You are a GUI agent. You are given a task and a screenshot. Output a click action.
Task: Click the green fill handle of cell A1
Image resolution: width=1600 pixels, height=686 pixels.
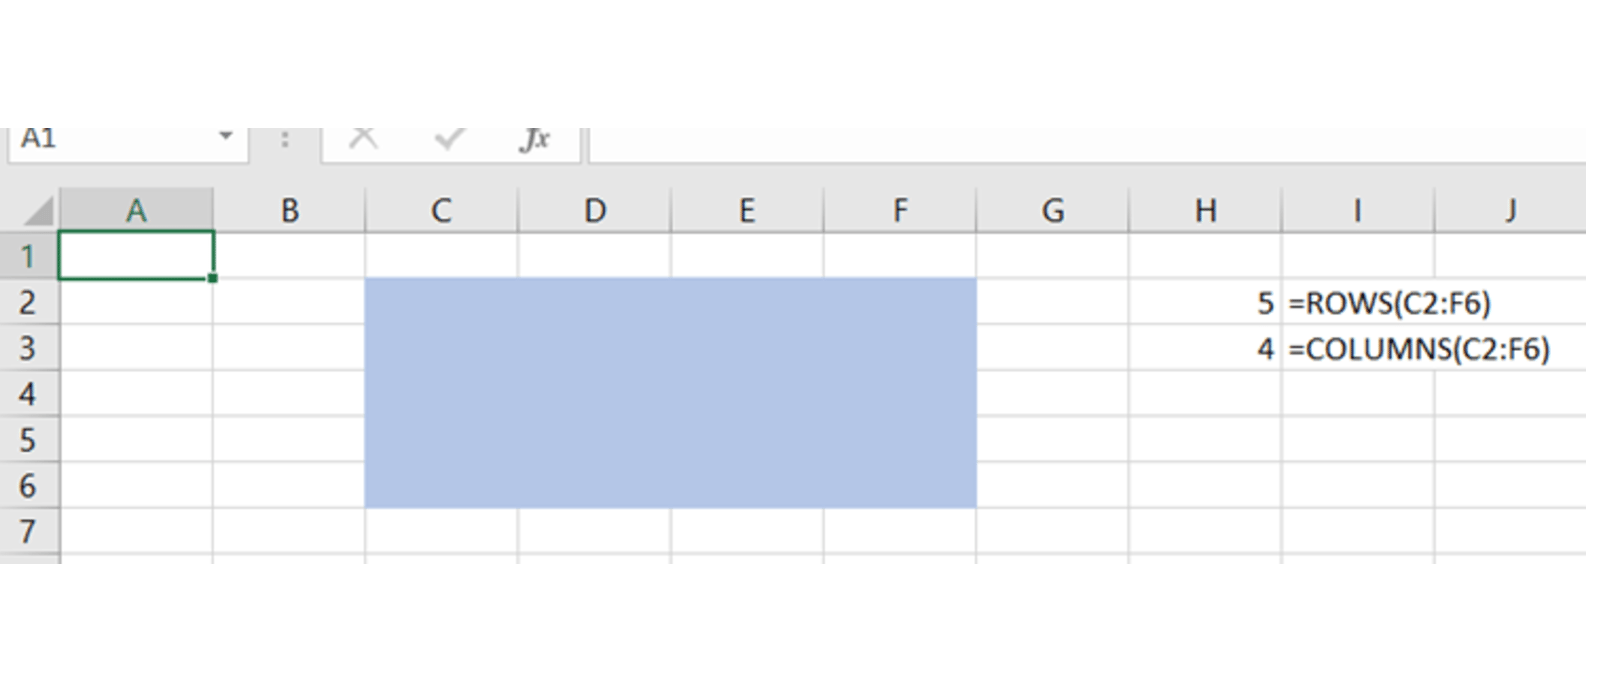(213, 278)
